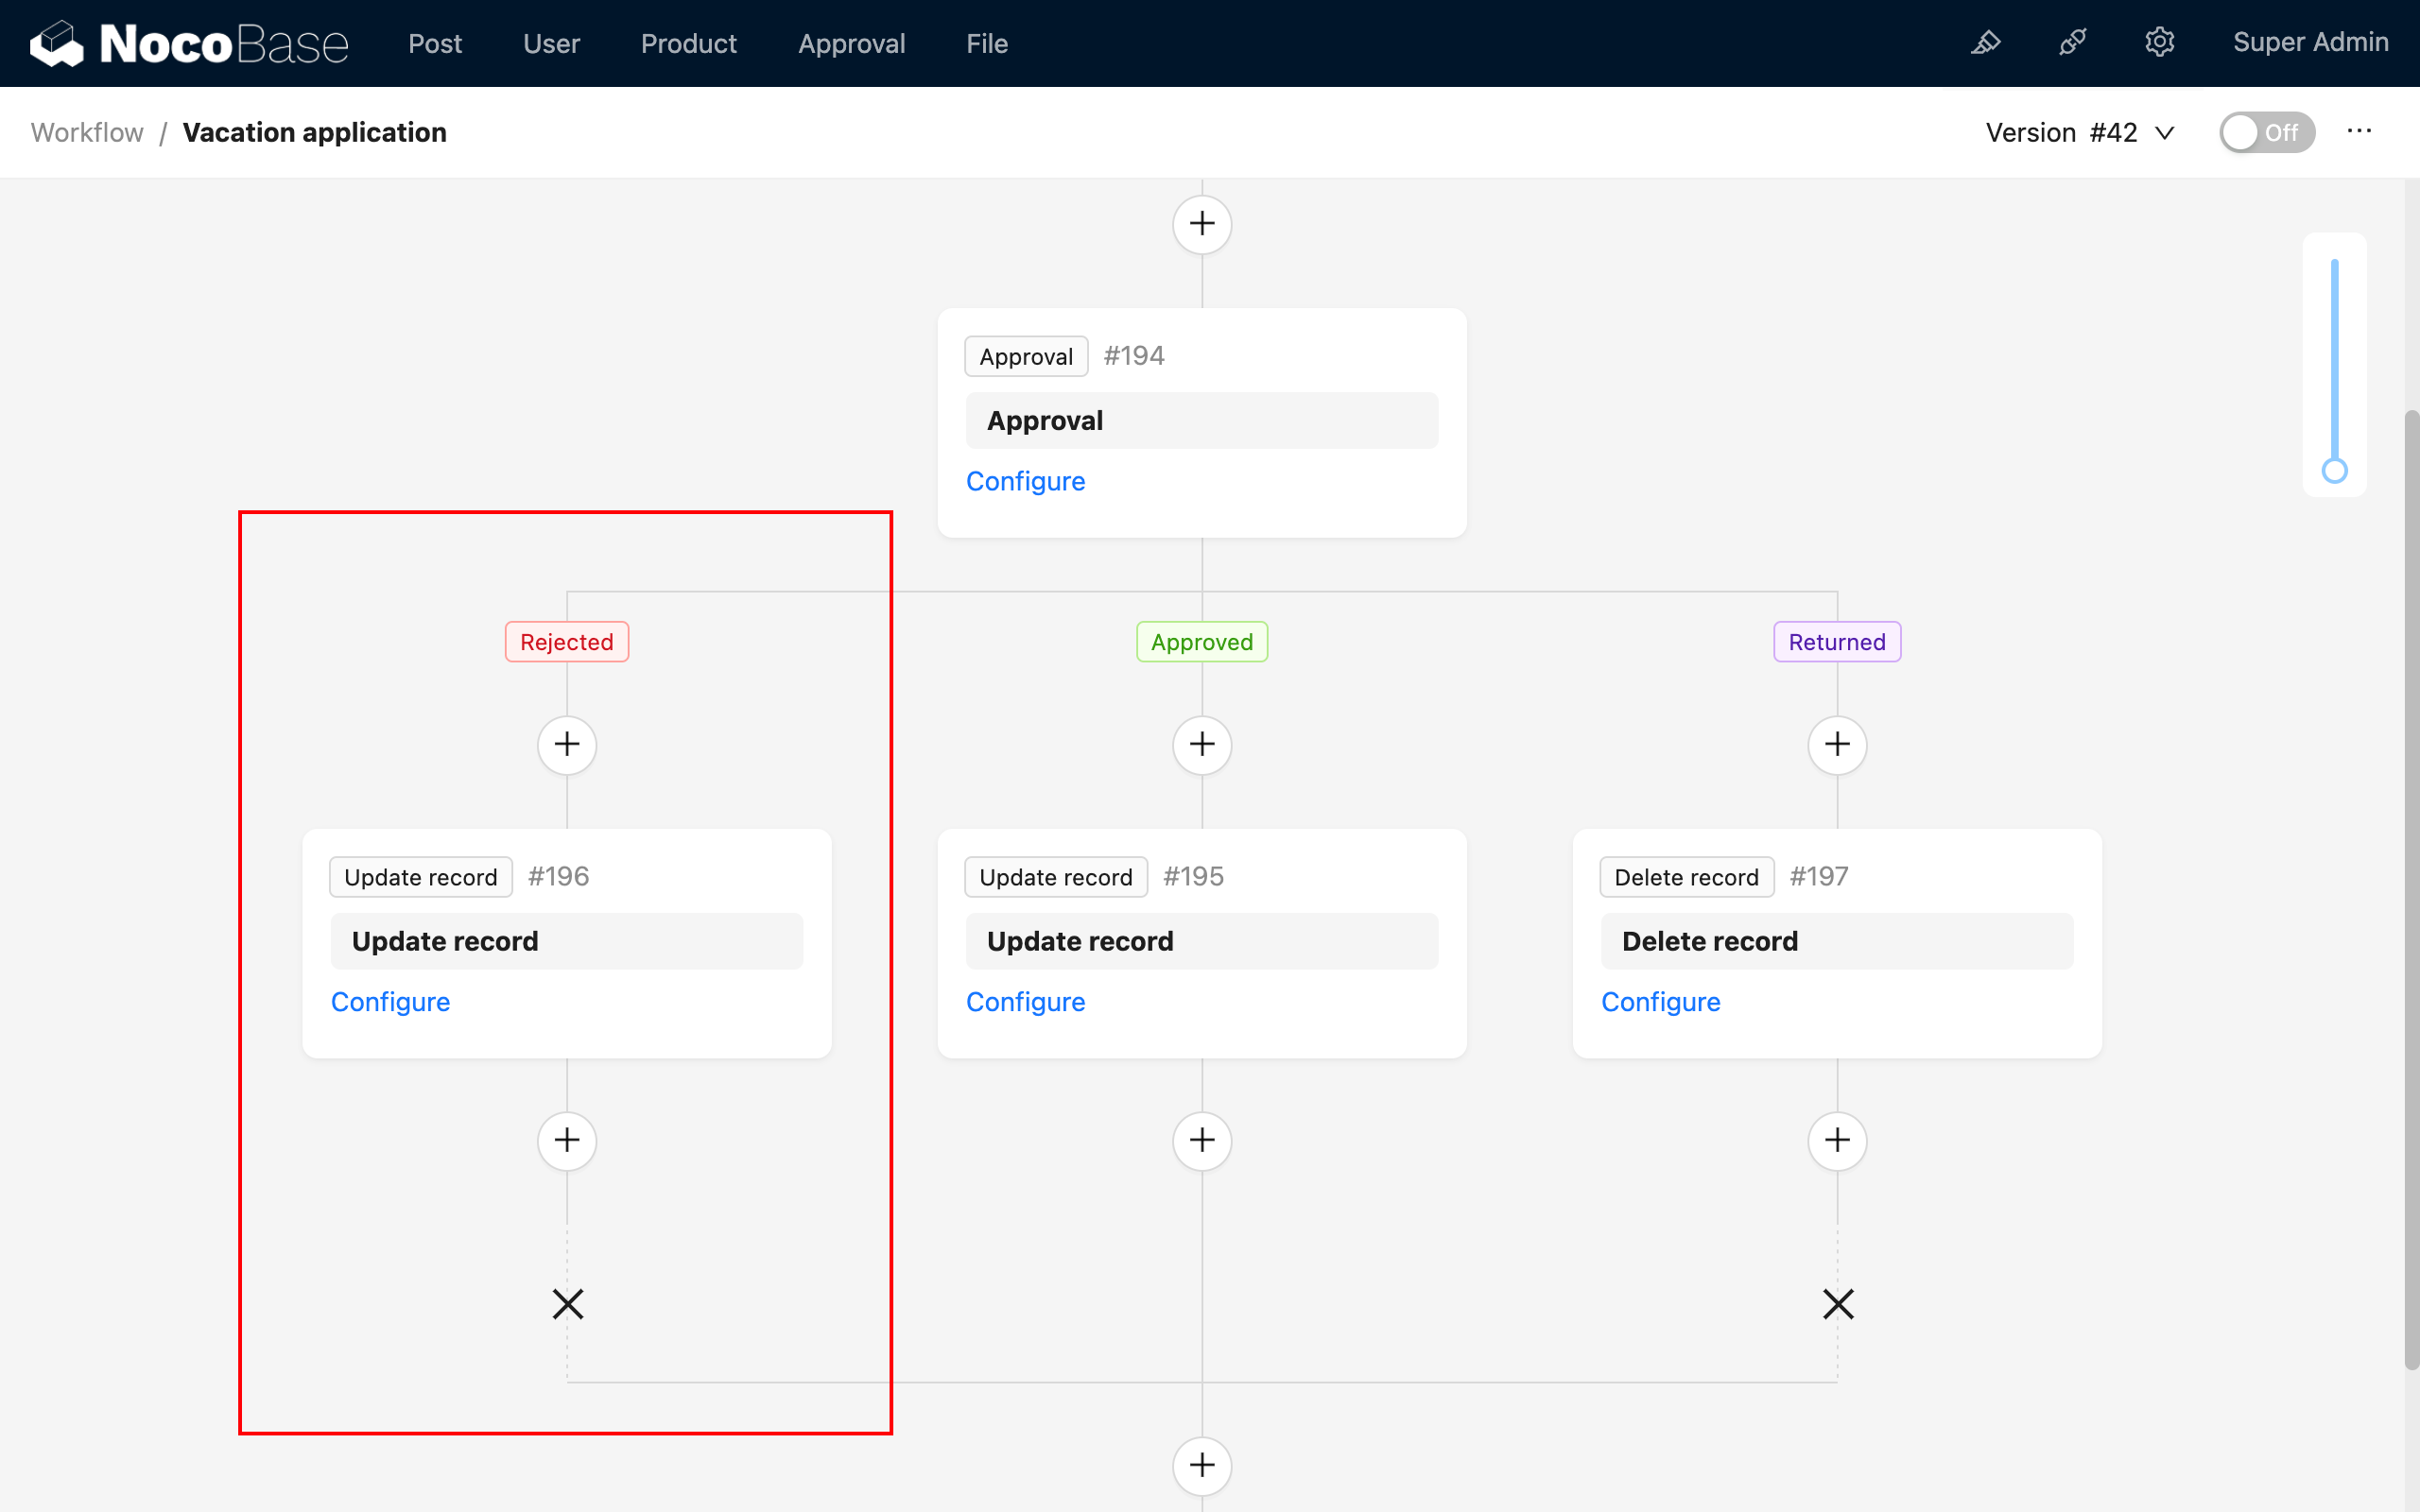The image size is (2420, 1512).
Task: Add a node below Delete record #197
Action: 1837,1141
